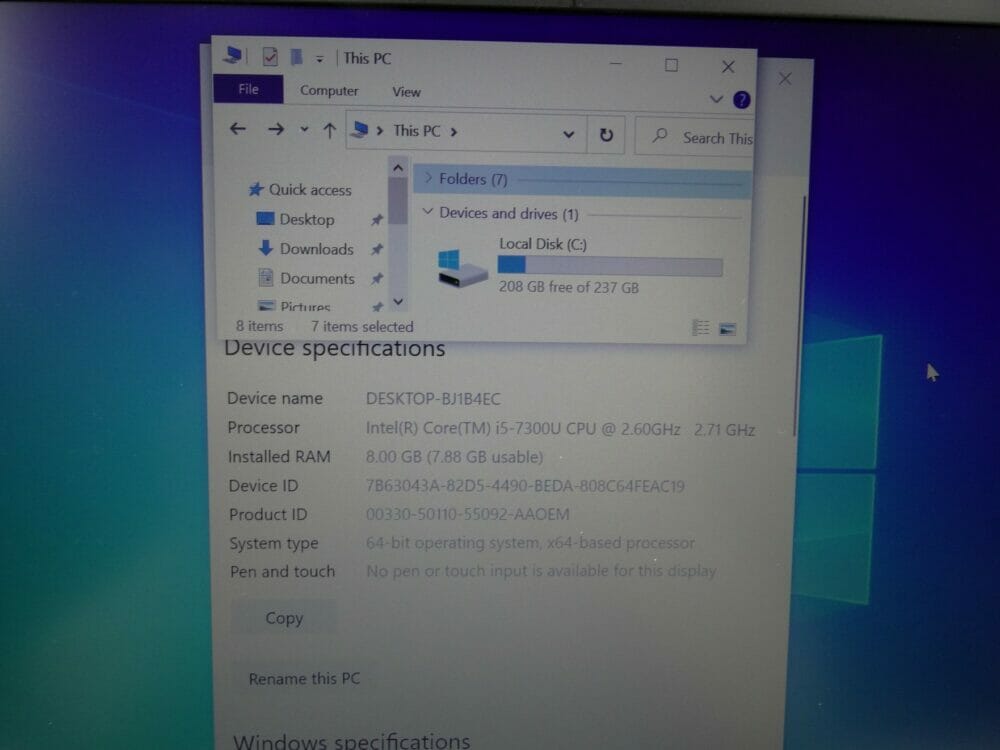This screenshot has height=750, width=1000.
Task: Click the pin icon next to Downloads
Action: pyautogui.click(x=377, y=249)
